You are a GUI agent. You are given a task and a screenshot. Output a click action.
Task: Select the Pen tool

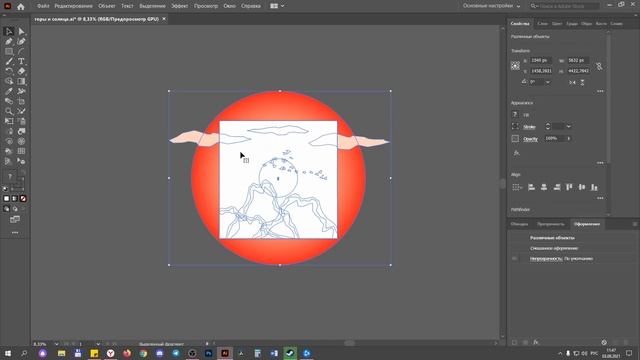pyautogui.click(x=9, y=42)
